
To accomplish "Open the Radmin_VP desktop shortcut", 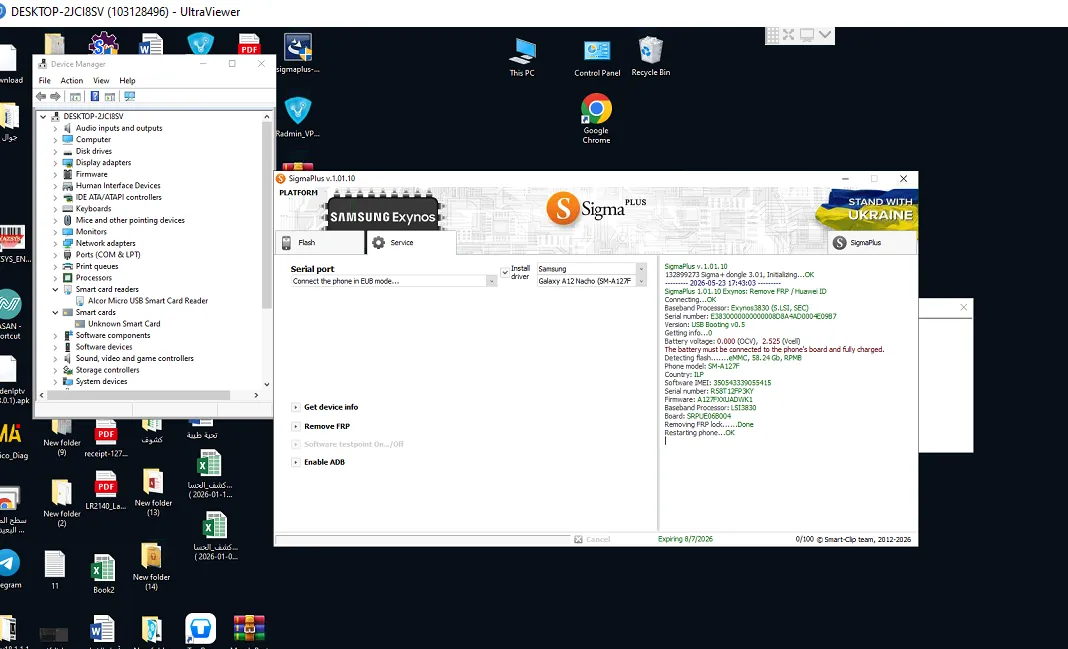I will click(298, 117).
